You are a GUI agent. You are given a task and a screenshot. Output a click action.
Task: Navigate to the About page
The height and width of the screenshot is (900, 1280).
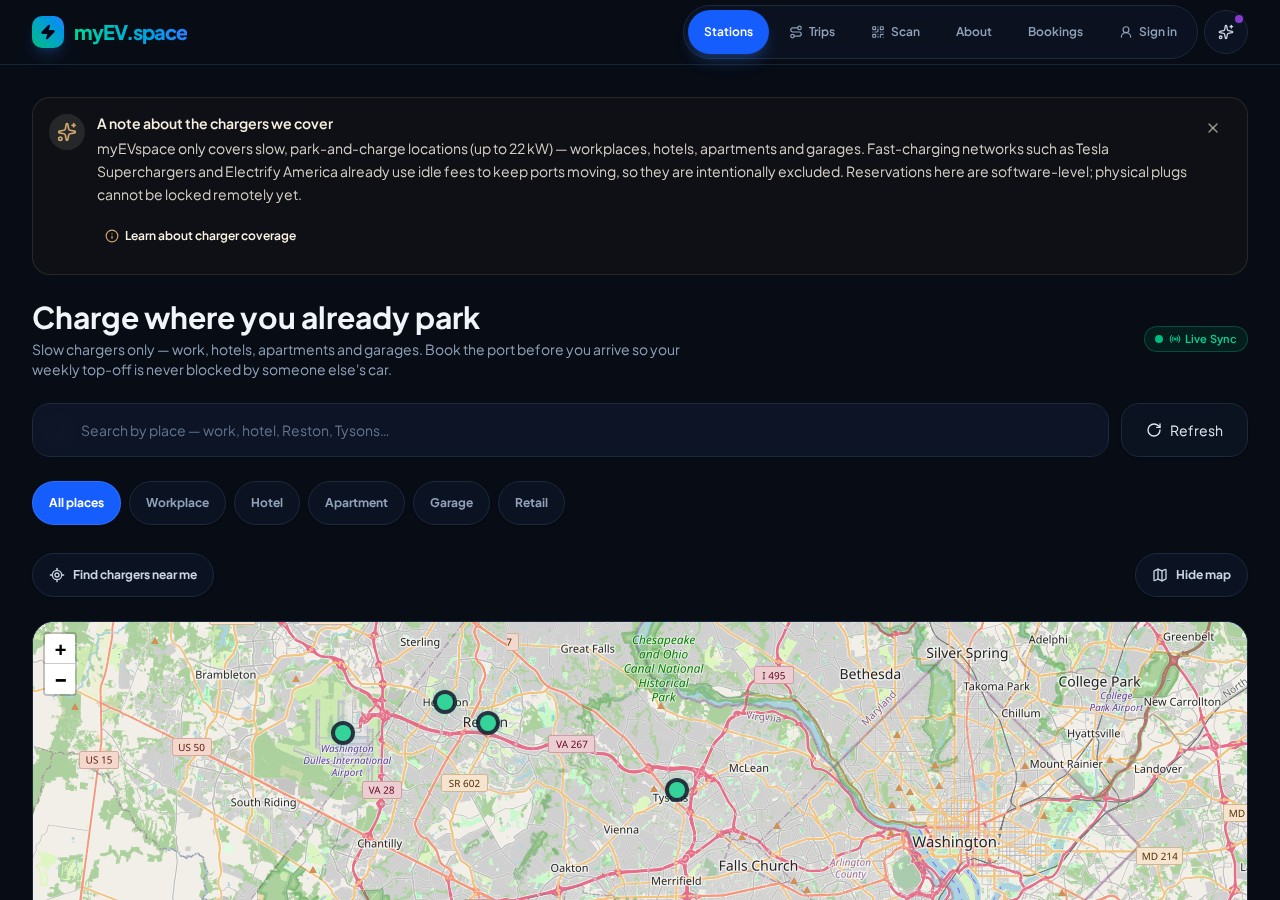click(x=974, y=32)
